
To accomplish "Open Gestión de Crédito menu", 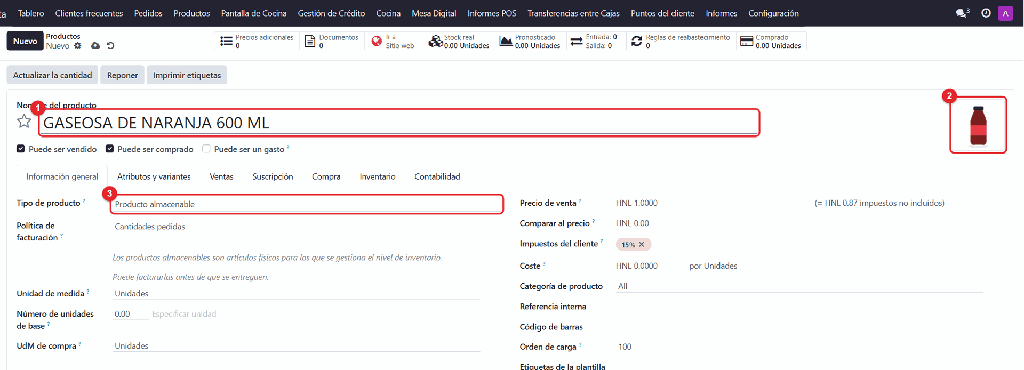I will 332,13.
